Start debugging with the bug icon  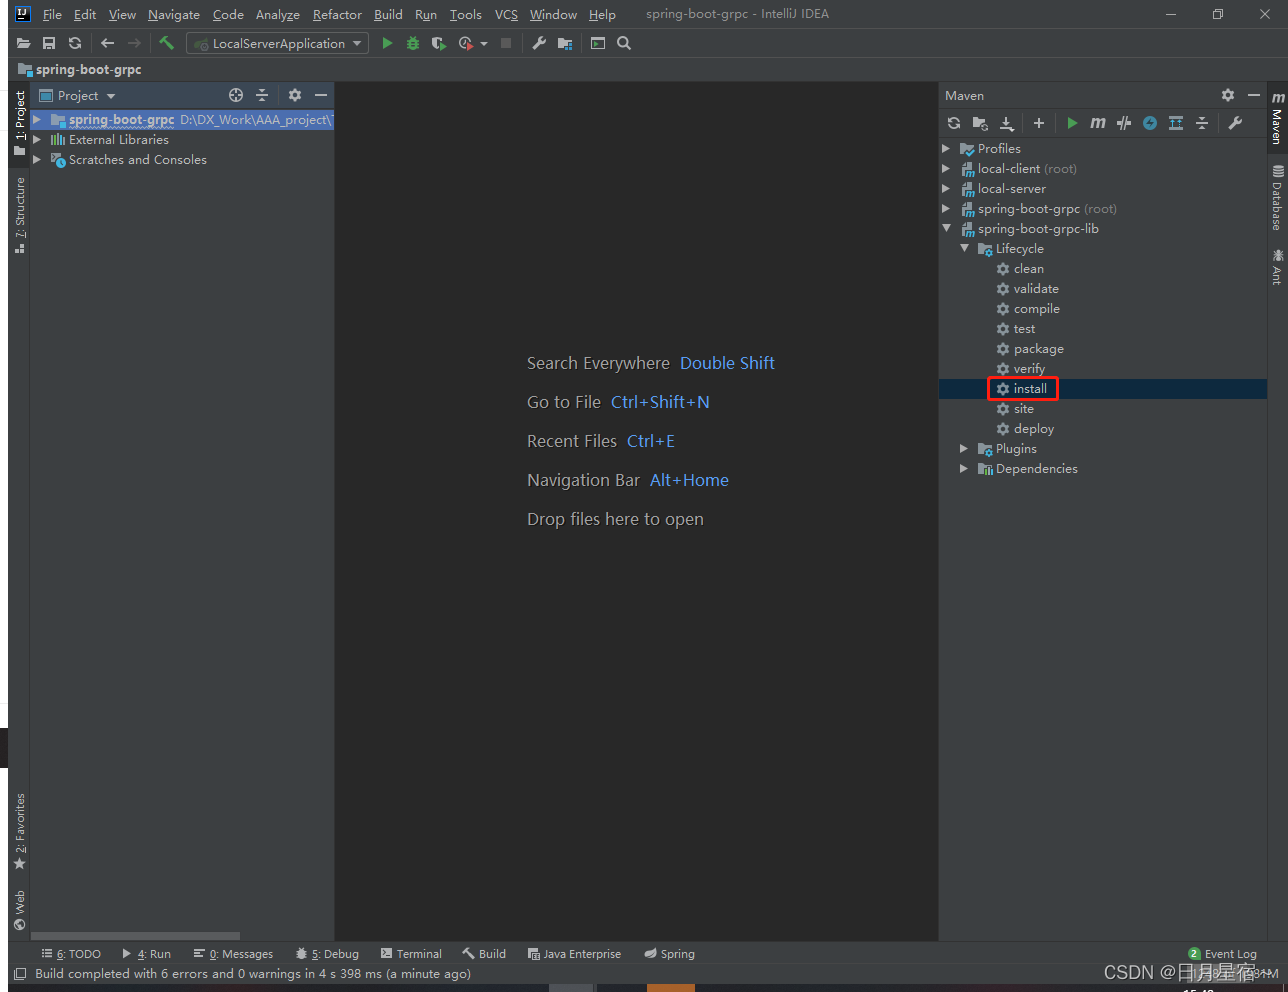tap(413, 43)
